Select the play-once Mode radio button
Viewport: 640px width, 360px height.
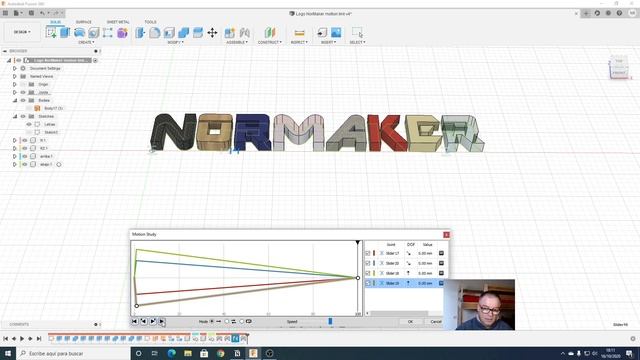(212, 322)
